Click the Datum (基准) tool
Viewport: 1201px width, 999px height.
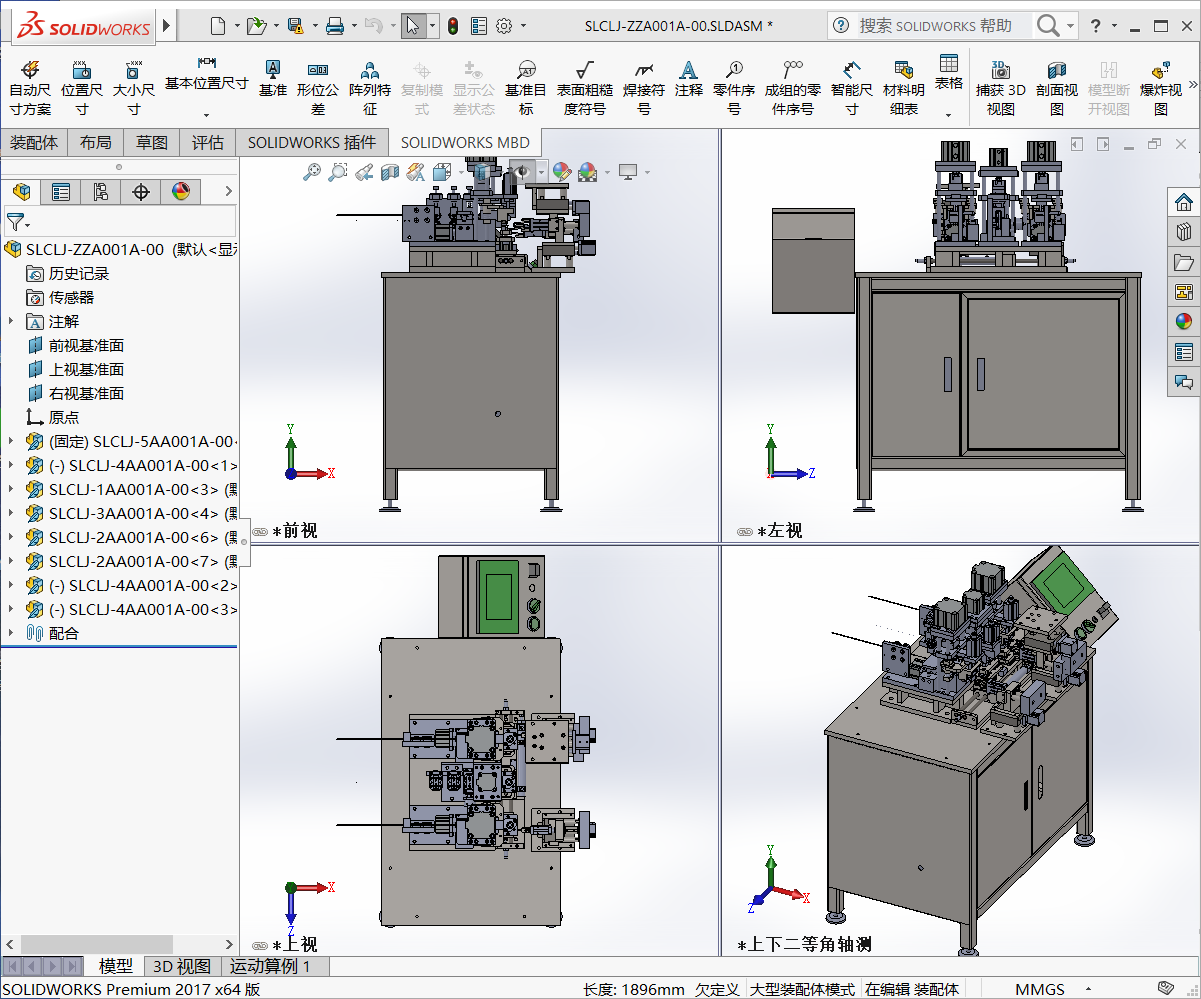tap(272, 78)
